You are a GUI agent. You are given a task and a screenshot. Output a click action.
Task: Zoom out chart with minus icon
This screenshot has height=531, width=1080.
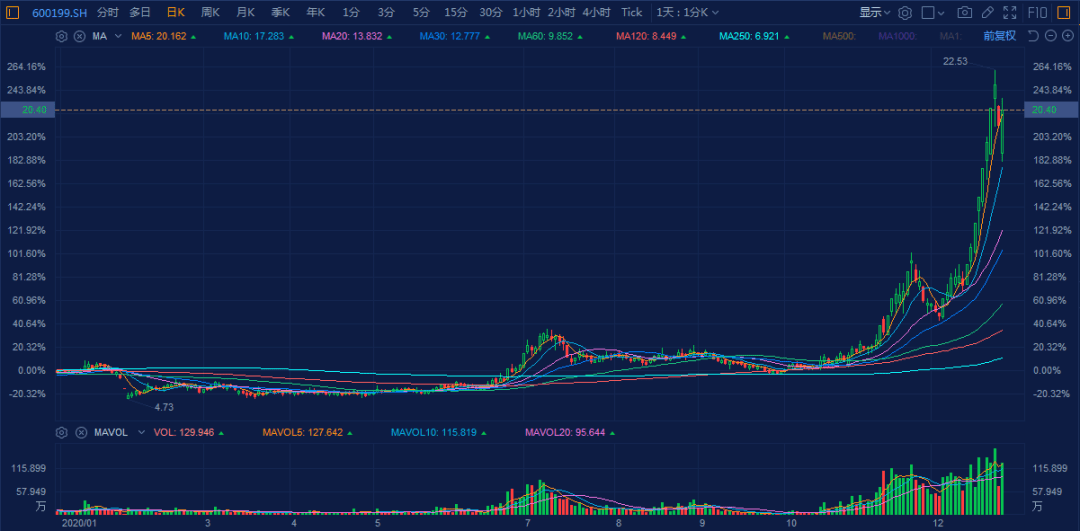[1051, 36]
